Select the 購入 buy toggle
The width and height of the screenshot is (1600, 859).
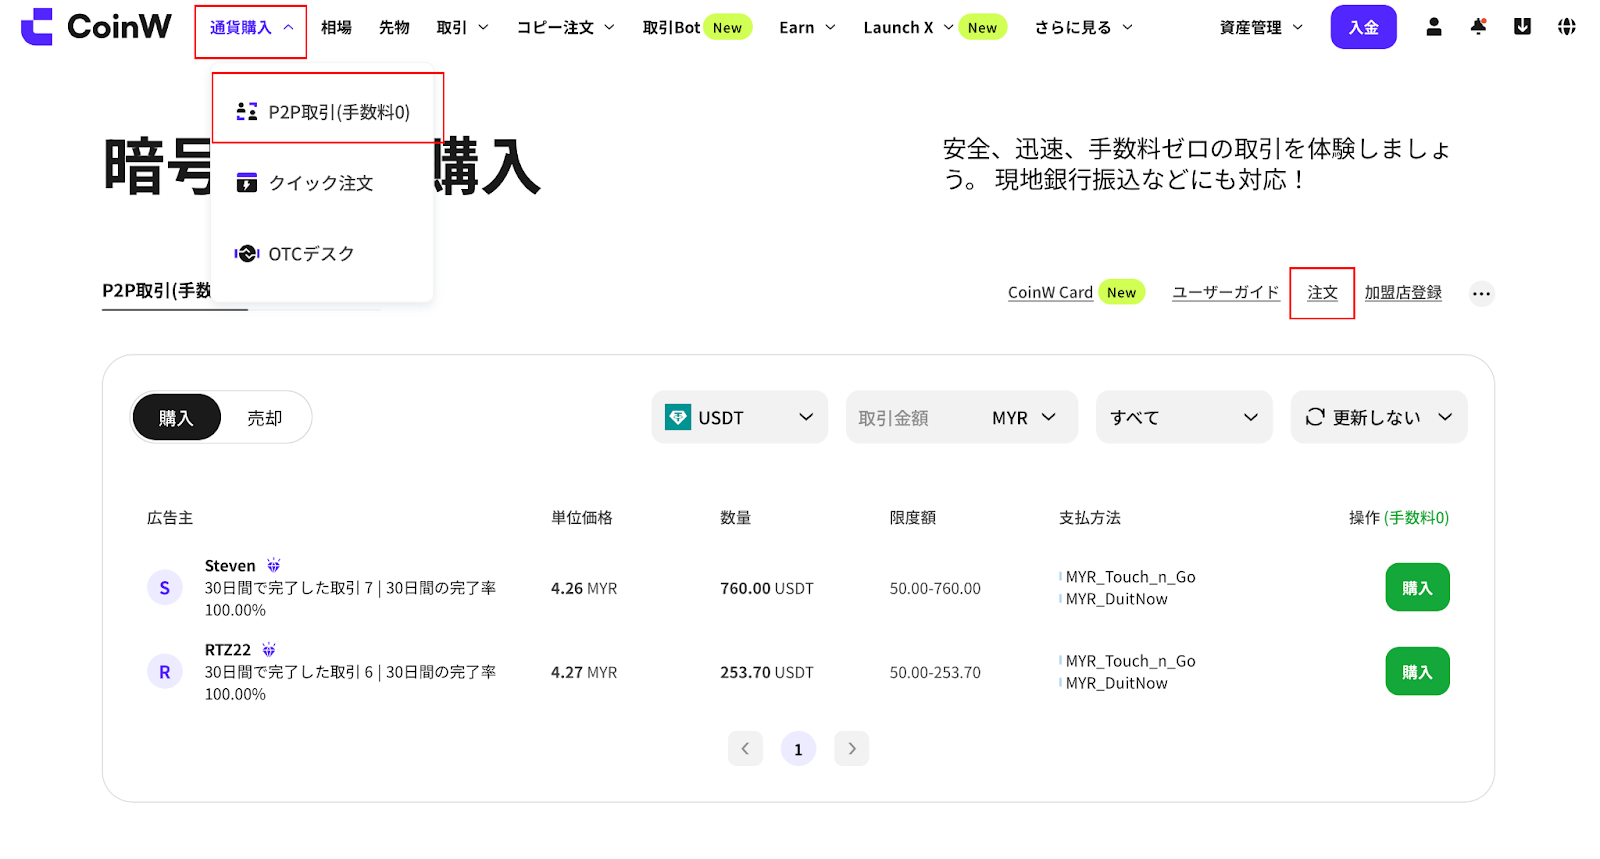[x=176, y=417]
